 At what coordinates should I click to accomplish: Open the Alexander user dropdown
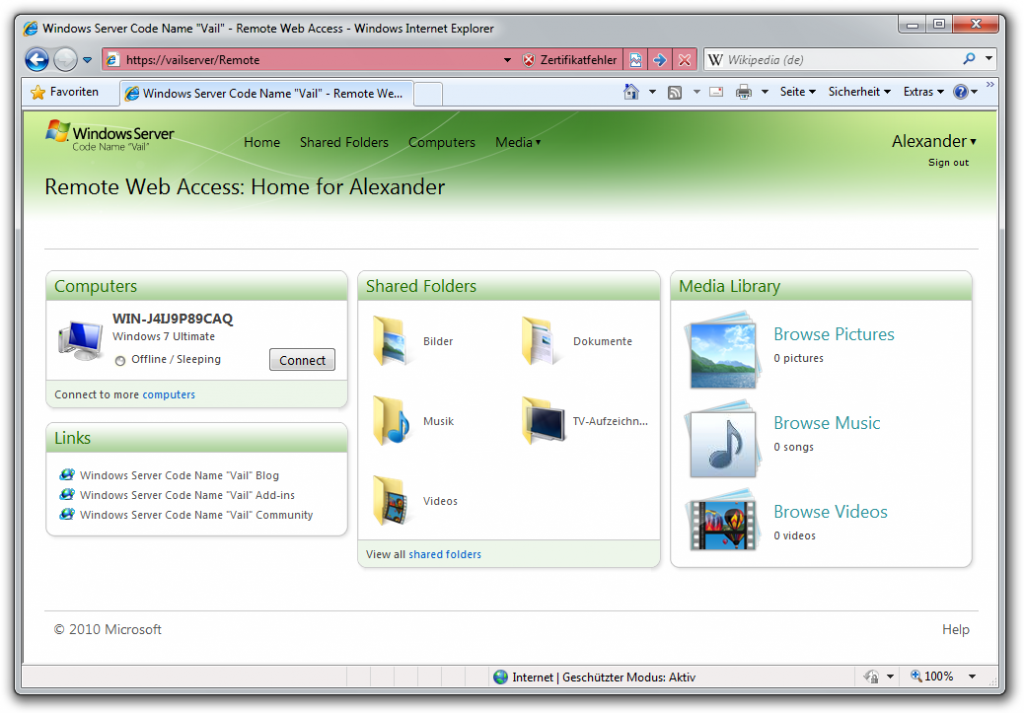tap(934, 141)
